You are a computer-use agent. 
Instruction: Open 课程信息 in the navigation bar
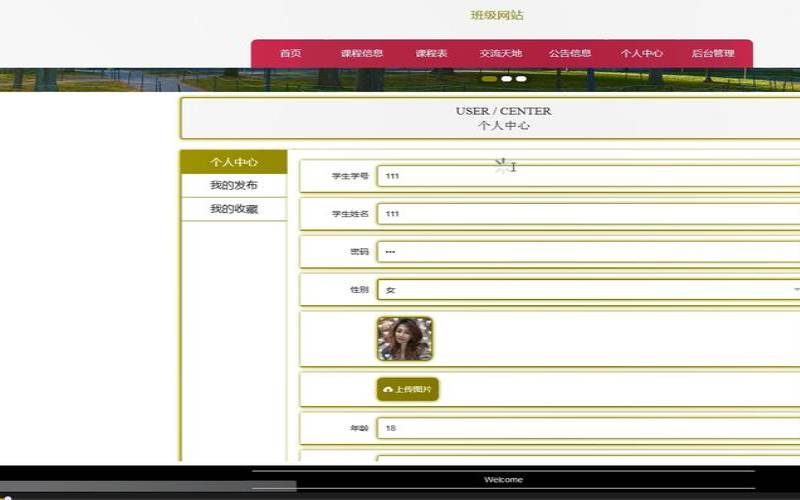(x=362, y=53)
